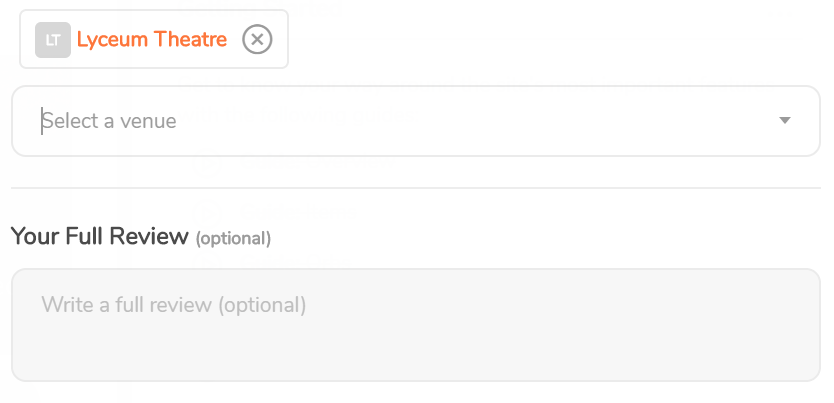Click into the full review text area
Image resolution: width=834 pixels, height=403 pixels.
coord(416,325)
